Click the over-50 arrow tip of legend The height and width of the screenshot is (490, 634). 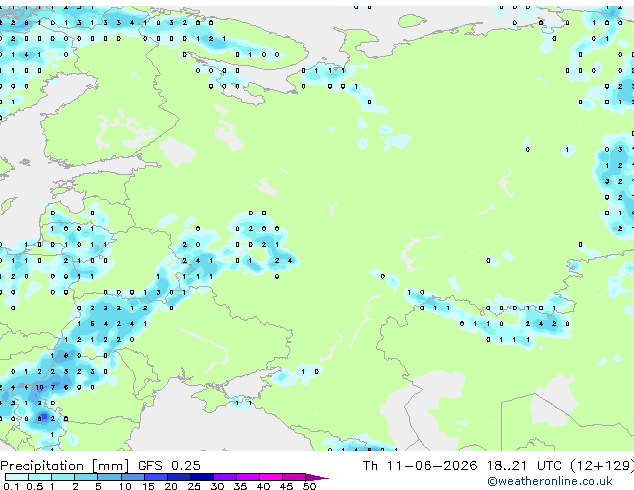[x=317, y=477]
